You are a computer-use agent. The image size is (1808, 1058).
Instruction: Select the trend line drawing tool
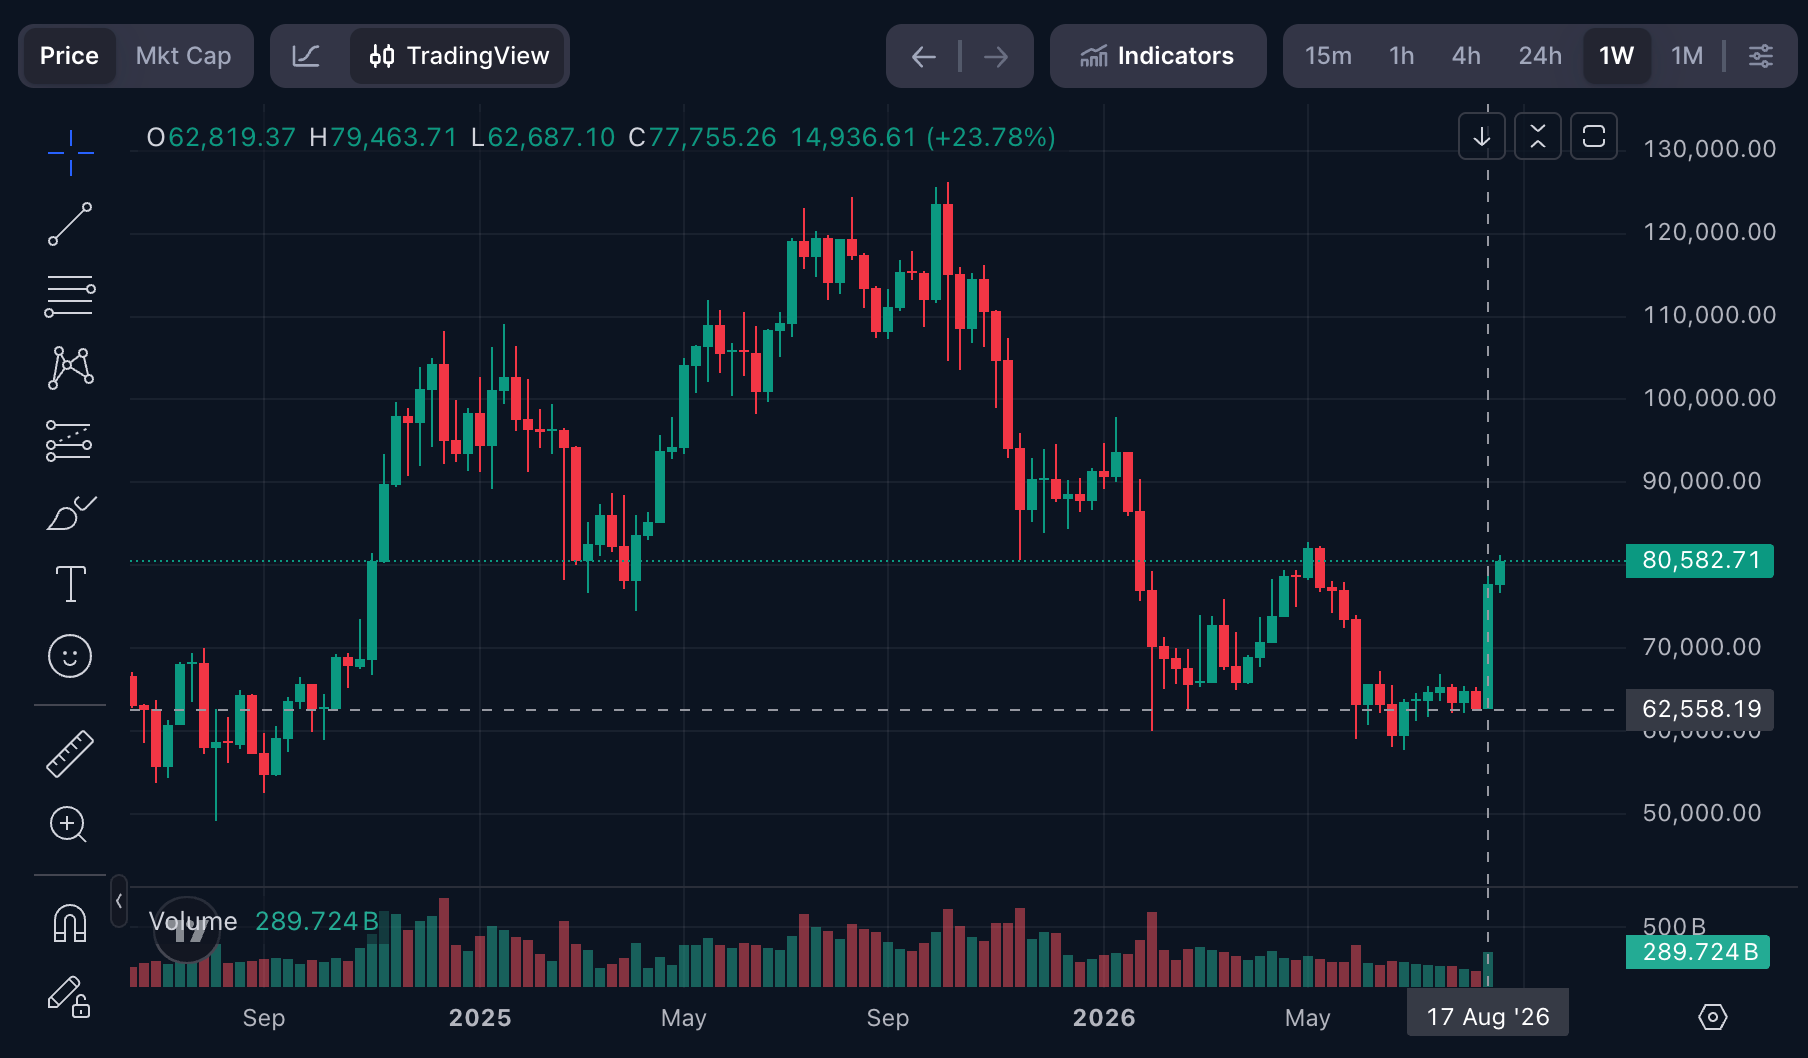click(x=70, y=224)
